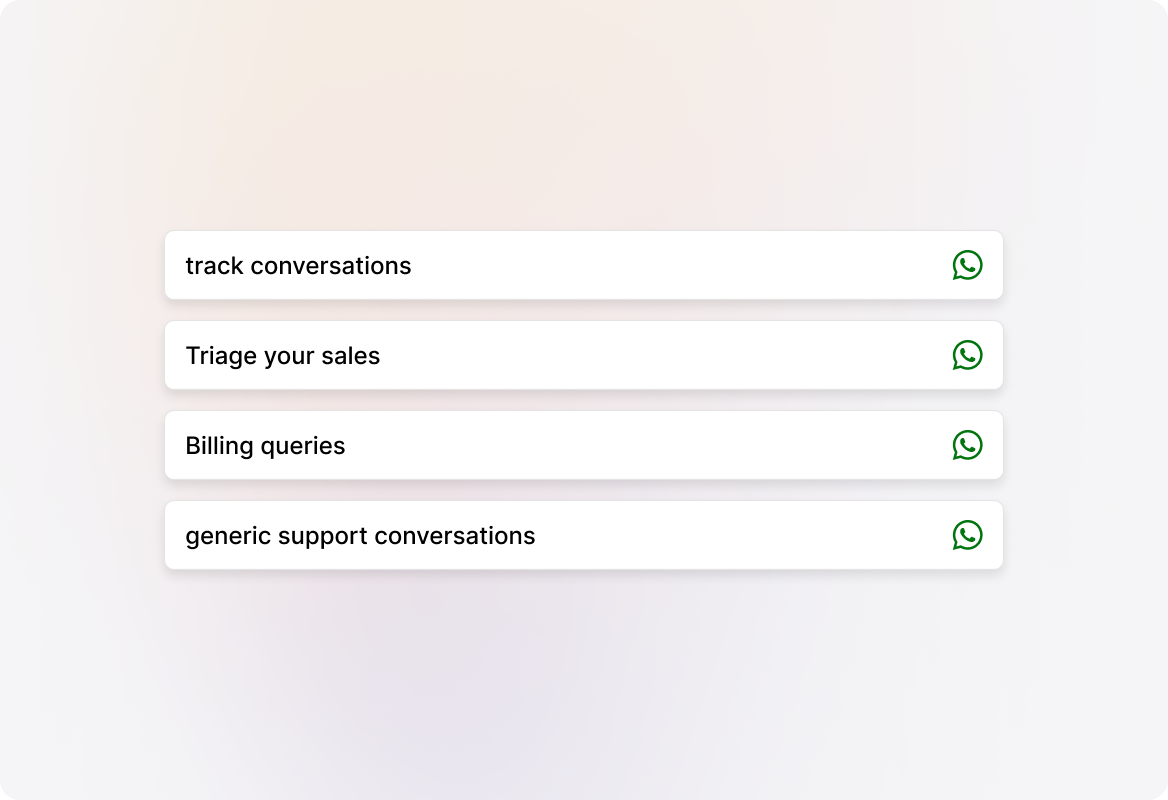Viewport: 1168px width, 800px height.
Task: Click the WhatsApp icon beside track conversations
Action: pyautogui.click(x=967, y=265)
